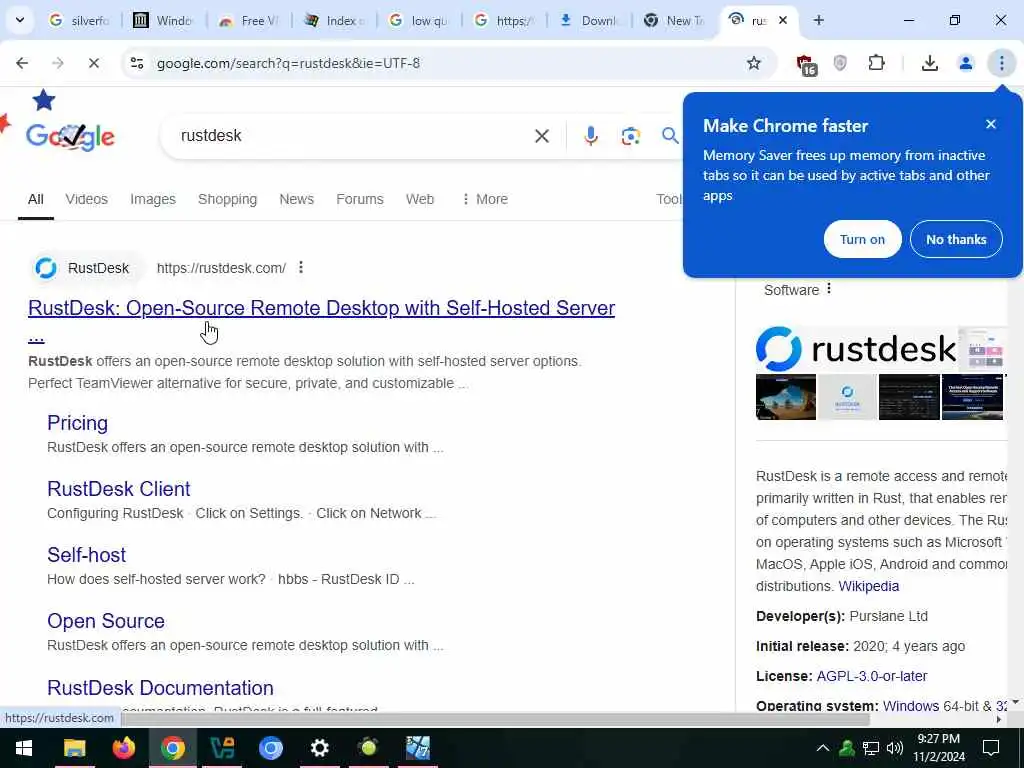The image size is (1024, 768).
Task: Show hidden system tray icons
Action: 823,748
